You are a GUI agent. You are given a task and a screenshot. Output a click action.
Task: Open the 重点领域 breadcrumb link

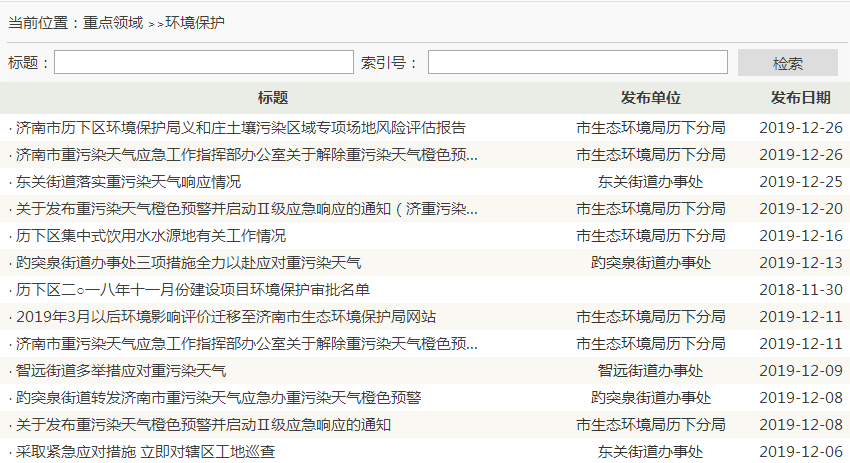coord(113,23)
